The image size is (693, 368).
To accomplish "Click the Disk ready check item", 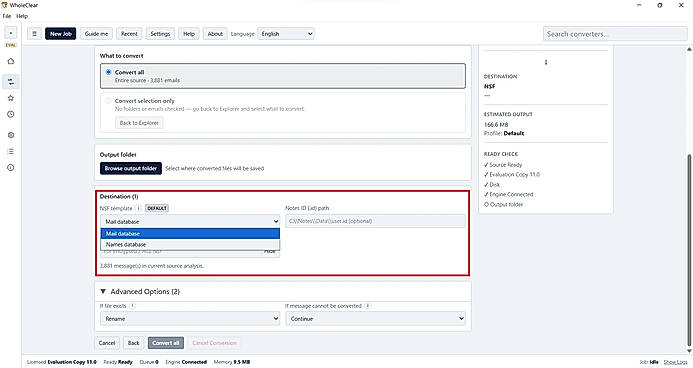I will coord(492,185).
